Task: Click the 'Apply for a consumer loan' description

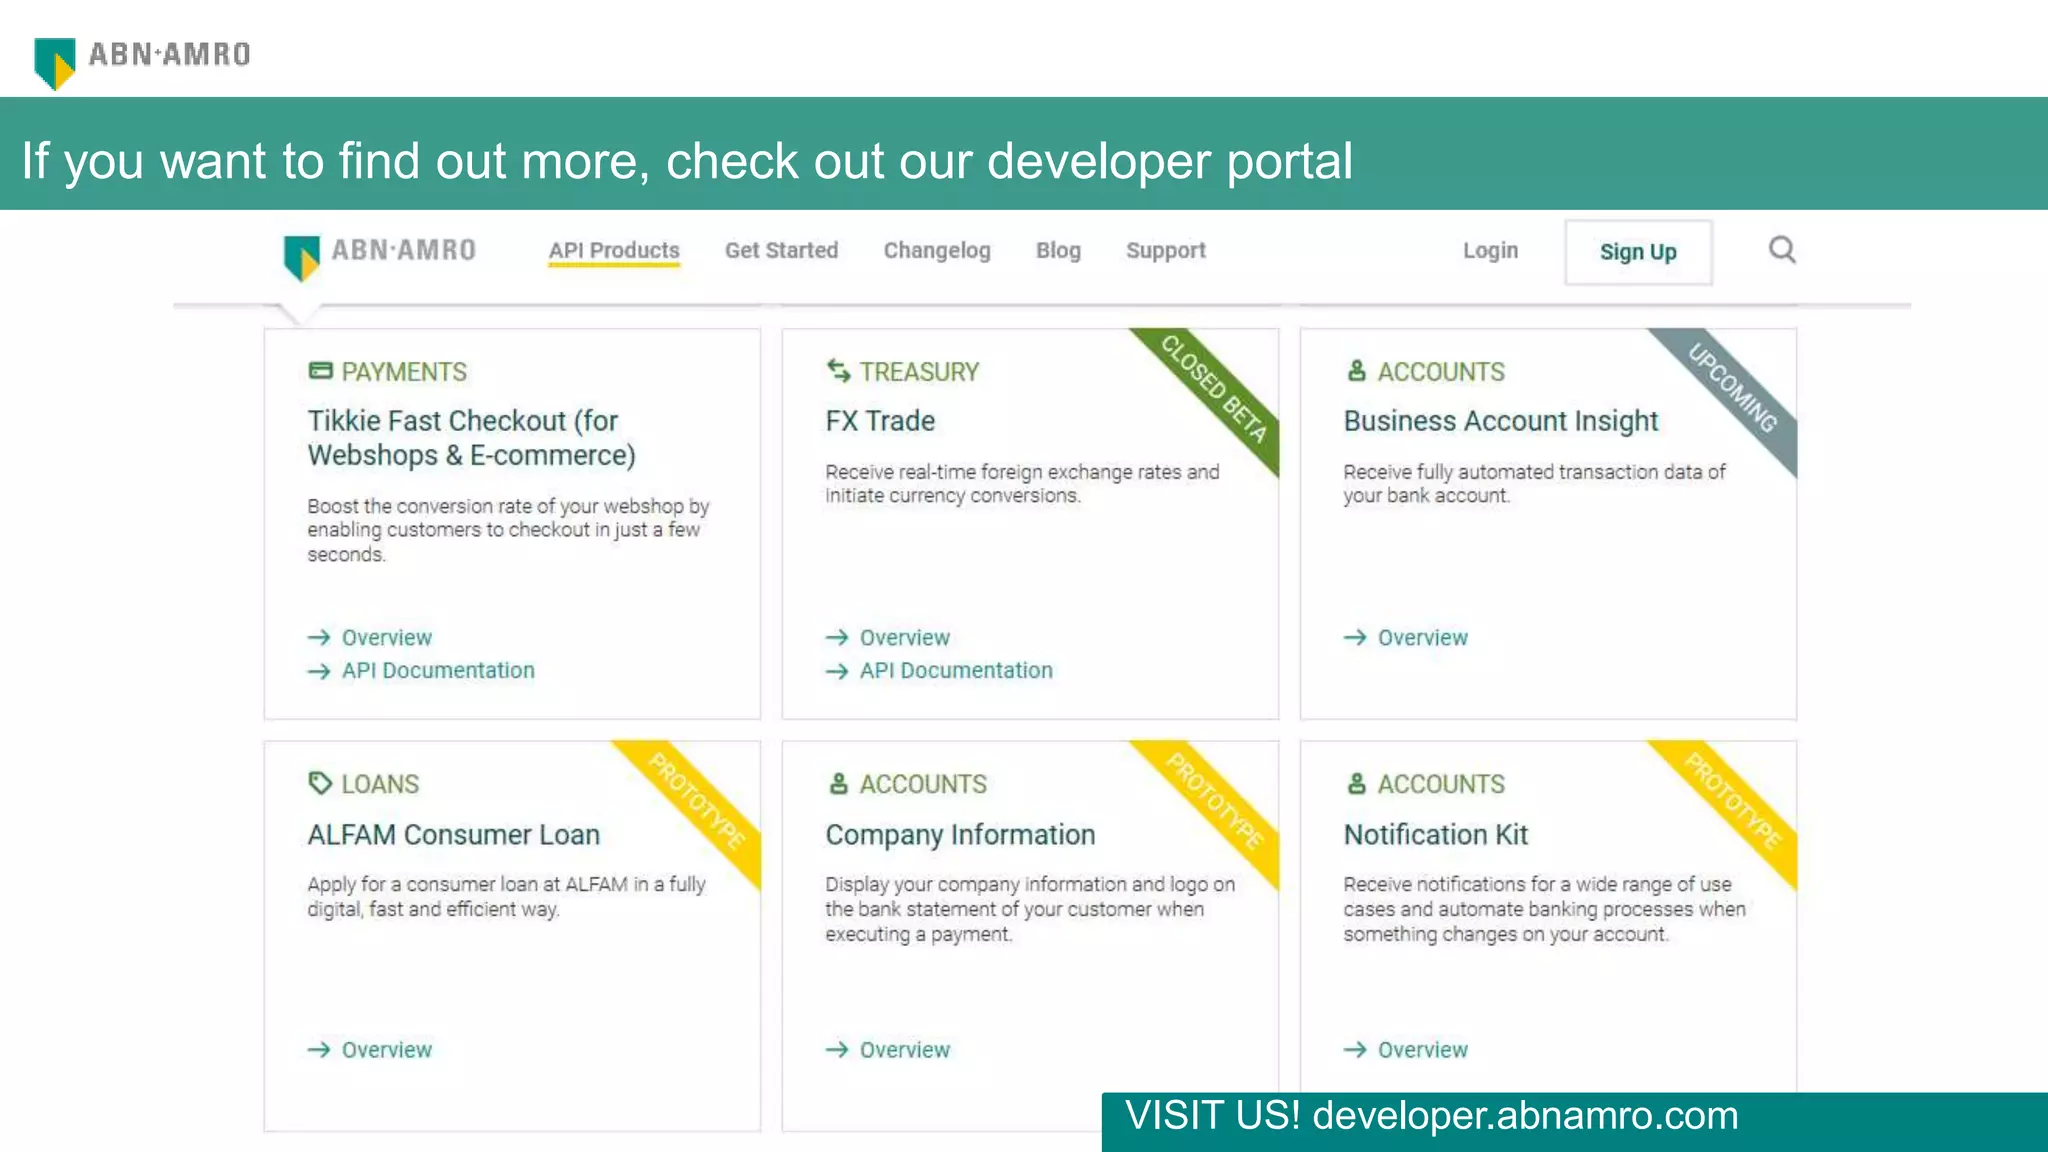Action: point(506,897)
